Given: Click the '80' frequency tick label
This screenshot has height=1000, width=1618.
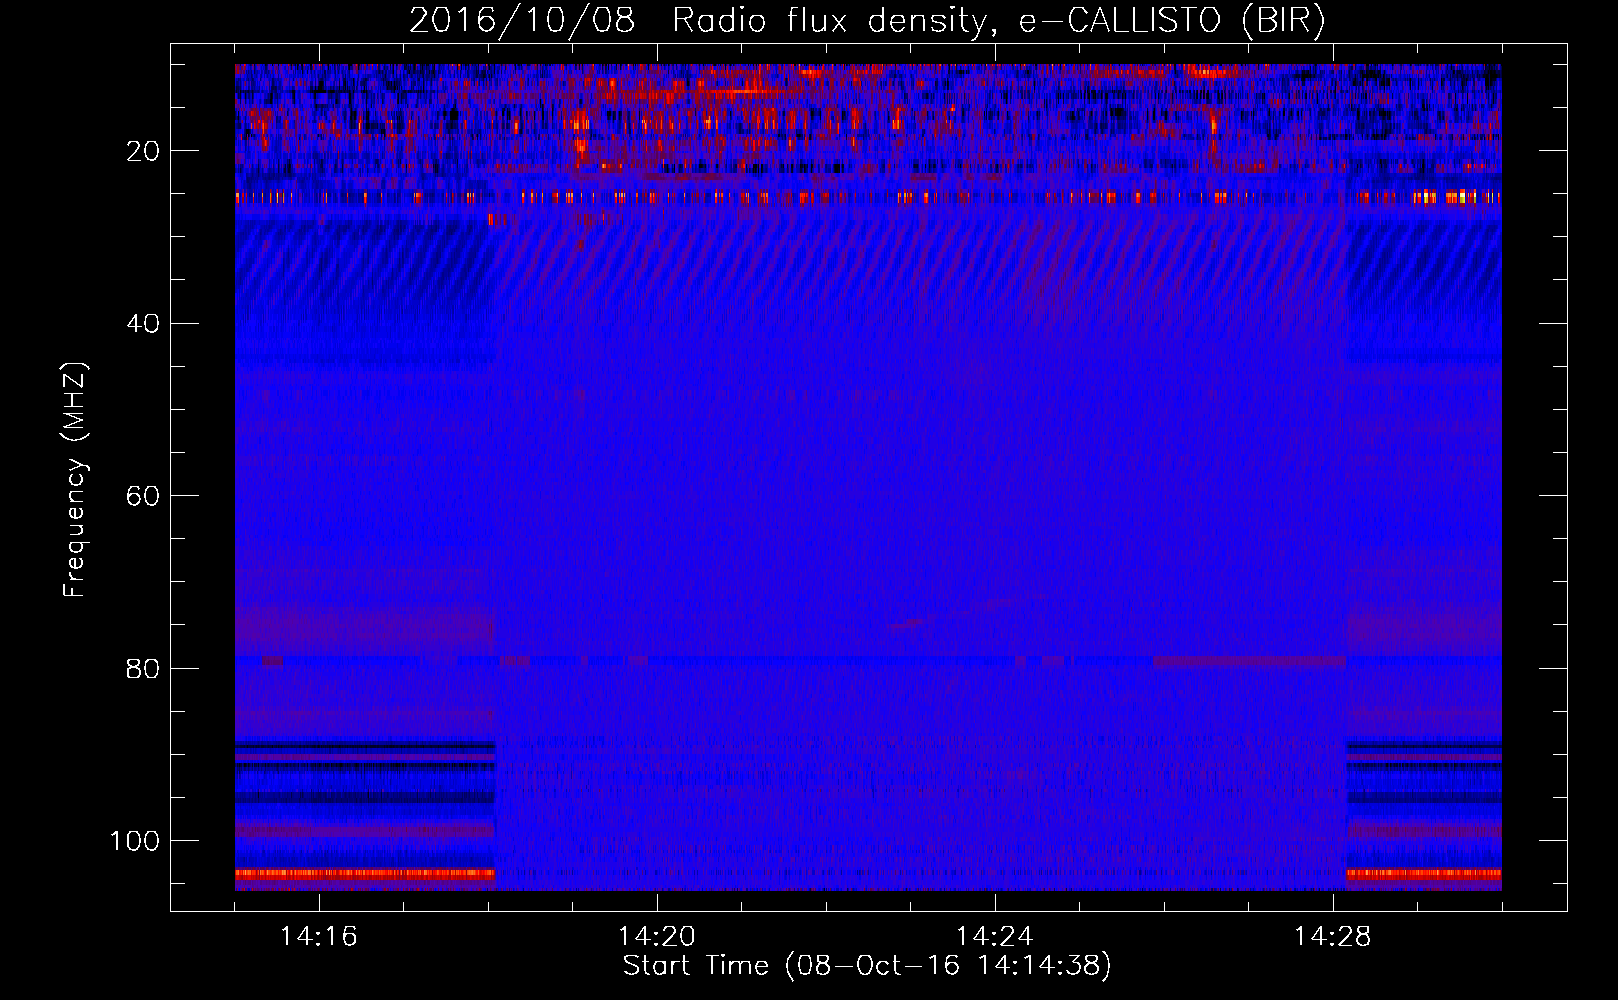Looking at the screenshot, I should point(143,668).
